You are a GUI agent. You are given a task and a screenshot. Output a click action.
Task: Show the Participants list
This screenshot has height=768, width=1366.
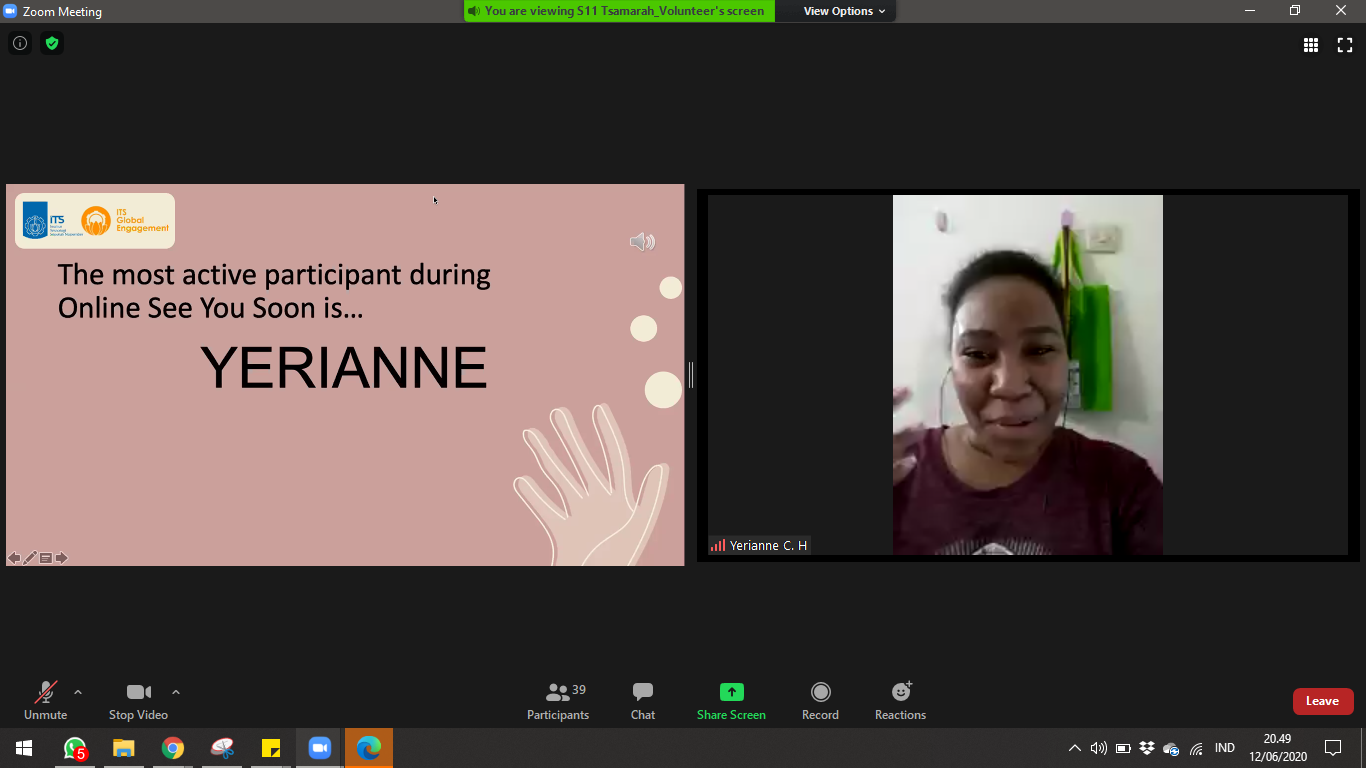click(558, 701)
